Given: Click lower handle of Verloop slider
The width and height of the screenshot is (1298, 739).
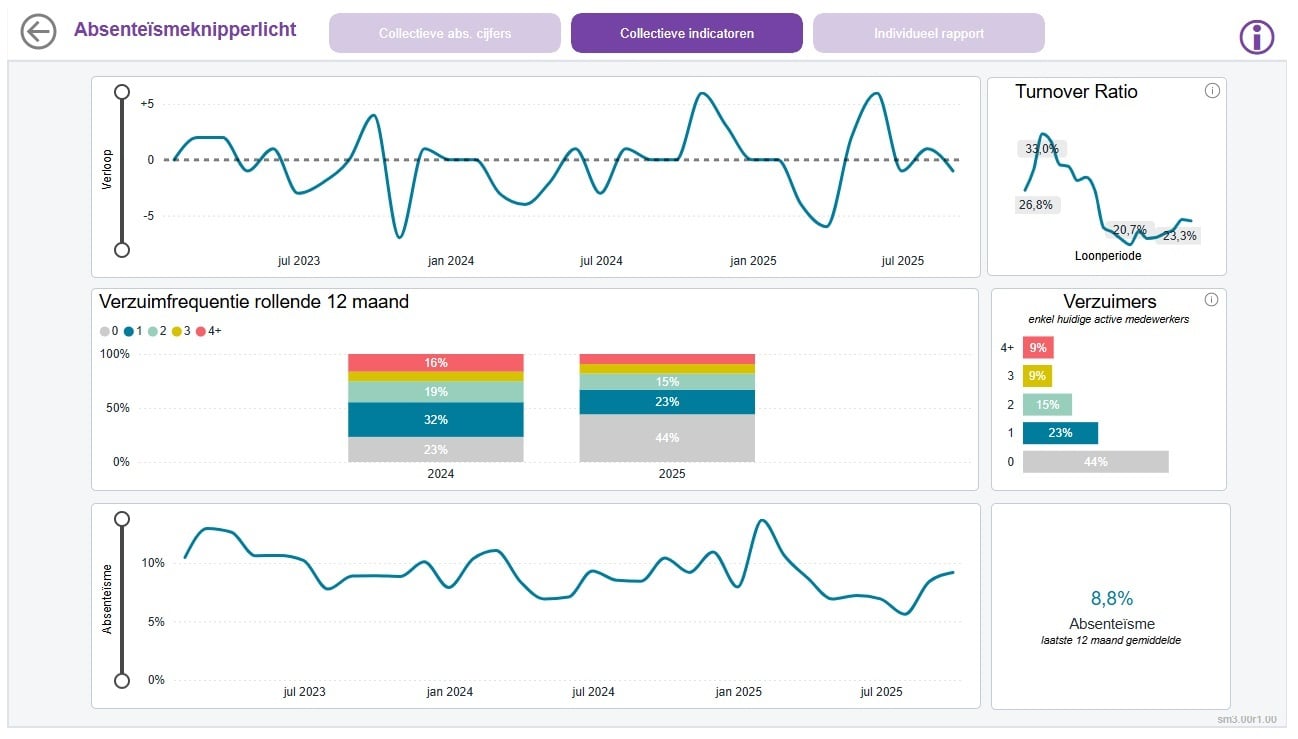Looking at the screenshot, I should 122,250.
